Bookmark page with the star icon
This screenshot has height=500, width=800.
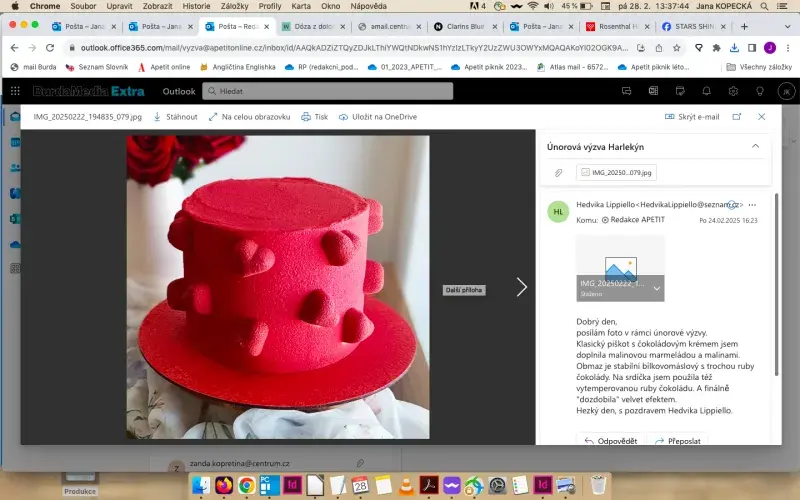click(x=716, y=47)
